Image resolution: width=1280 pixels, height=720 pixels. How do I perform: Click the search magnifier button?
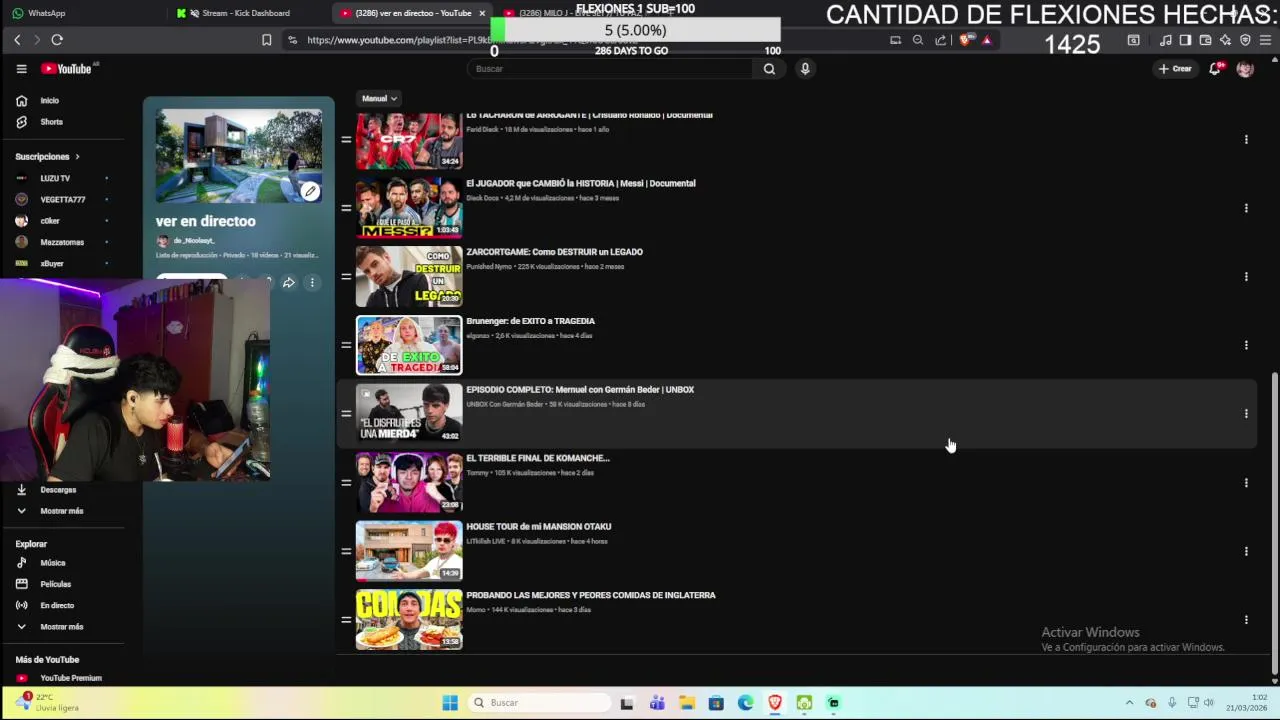tap(769, 69)
